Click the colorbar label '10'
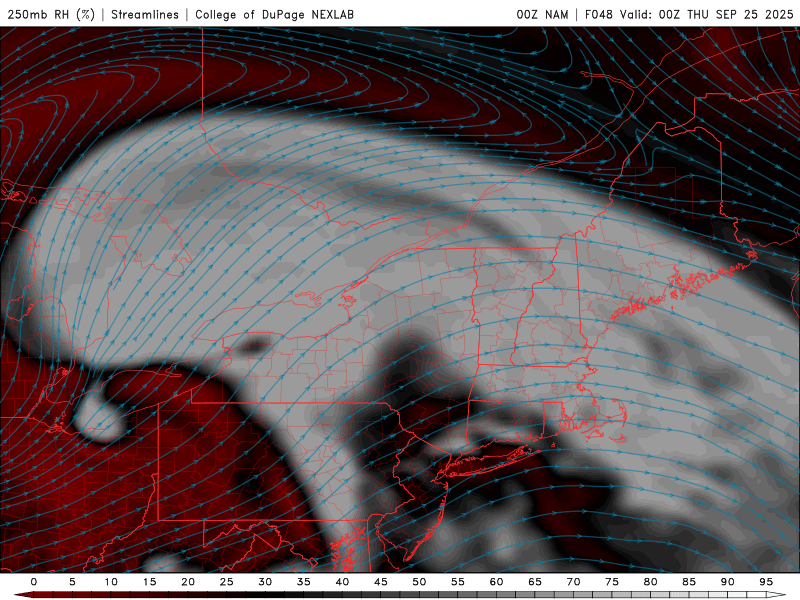 pos(111,582)
